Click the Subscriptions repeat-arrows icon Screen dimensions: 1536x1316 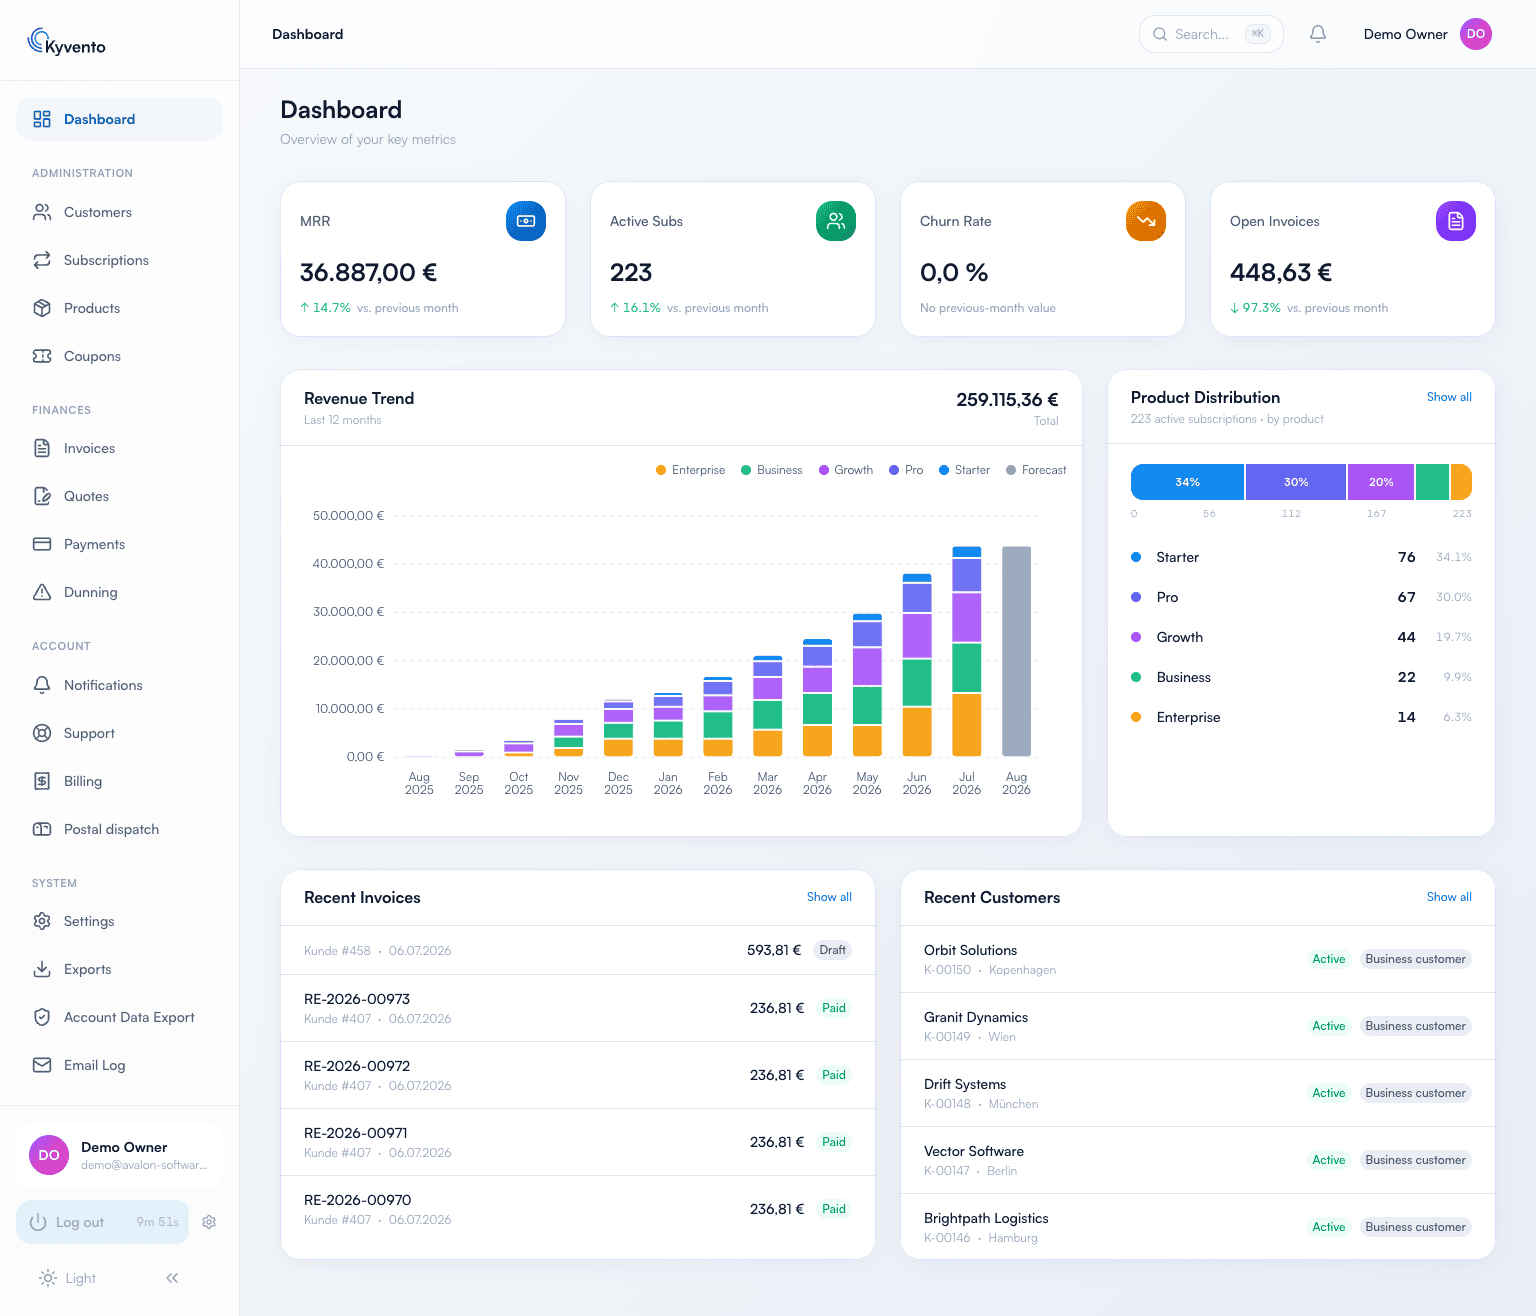[42, 260]
